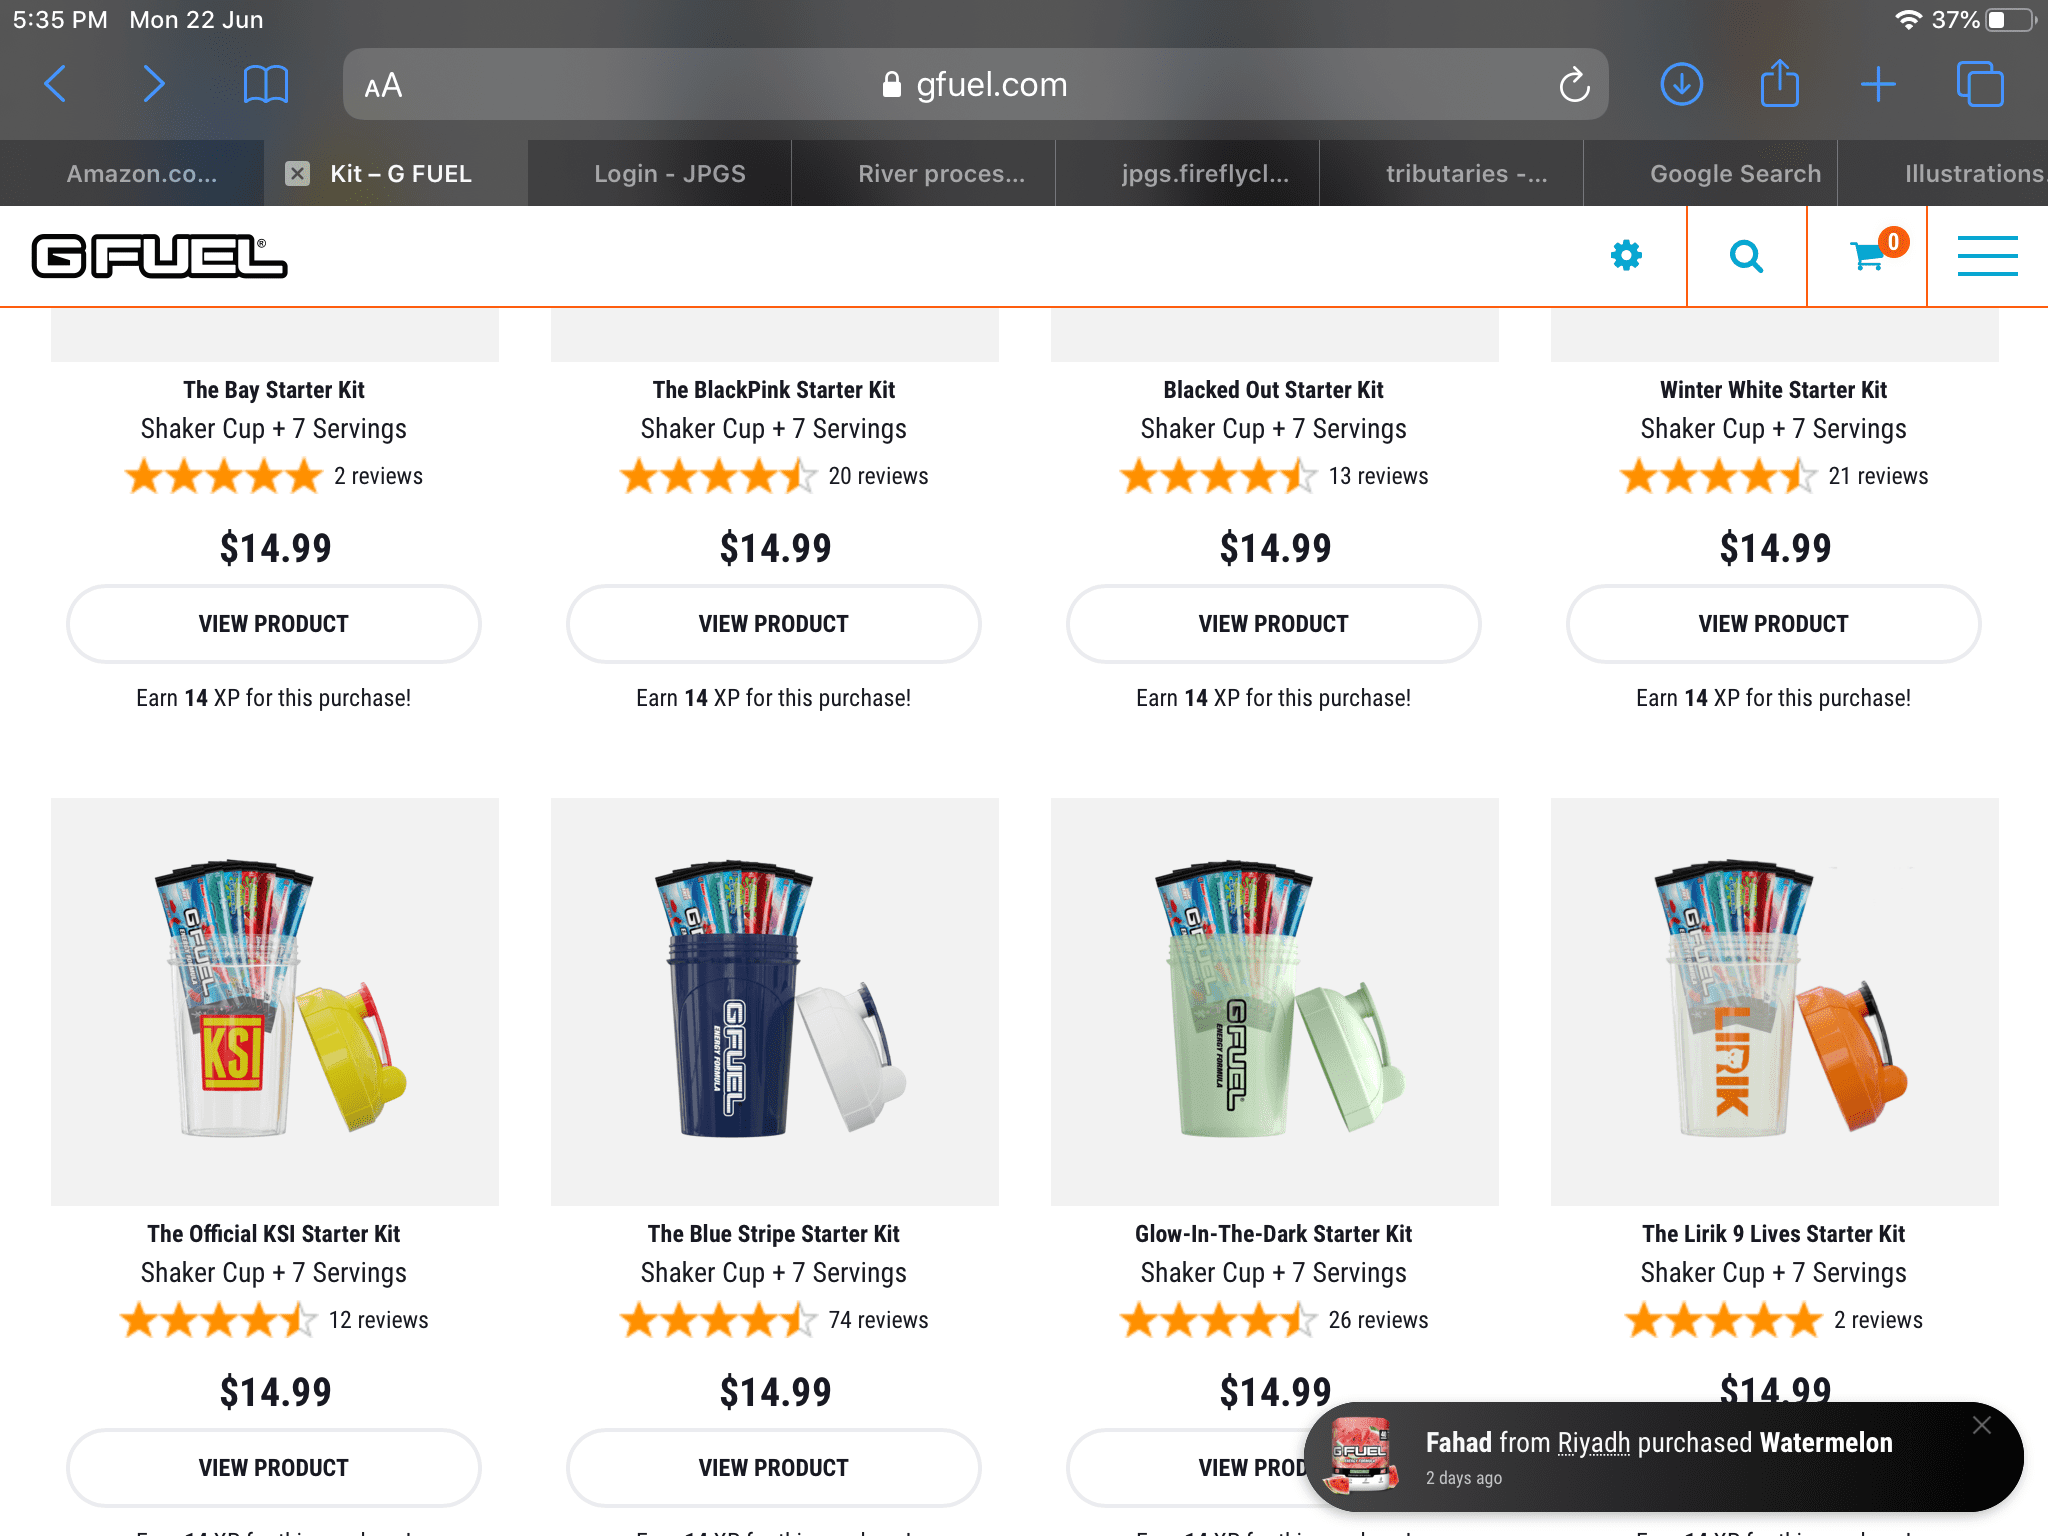This screenshot has height=1536, width=2048.
Task: Switch to the Login - JPGS tab
Action: click(x=670, y=174)
